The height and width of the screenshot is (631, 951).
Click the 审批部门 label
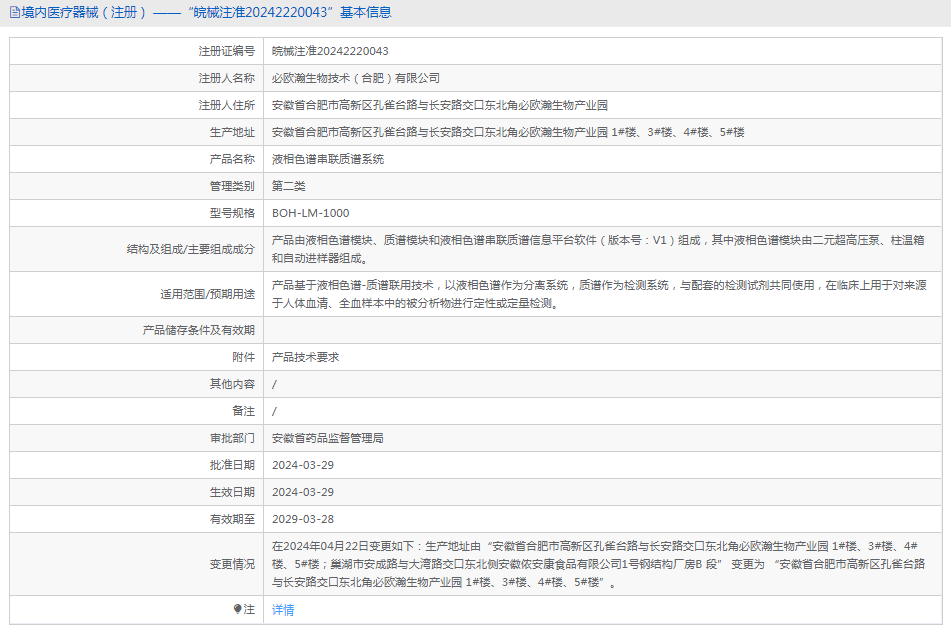pyautogui.click(x=232, y=438)
